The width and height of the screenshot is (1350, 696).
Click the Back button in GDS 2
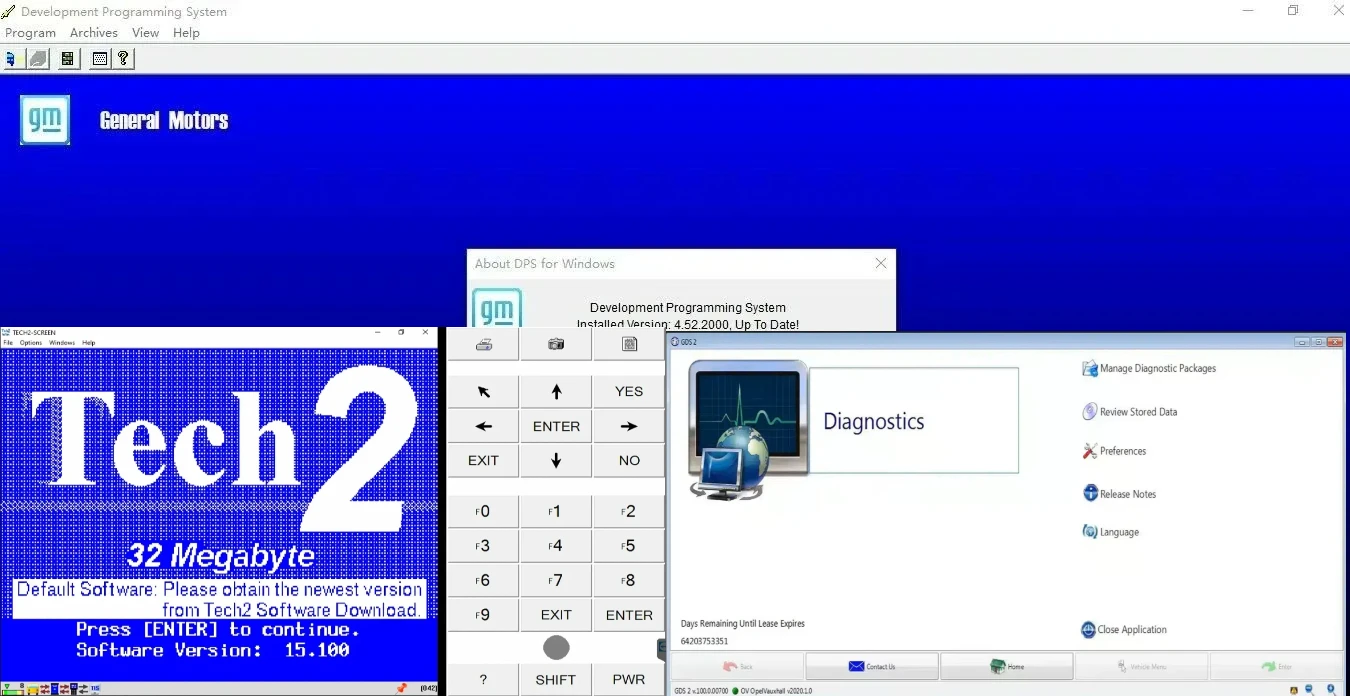[x=737, y=666]
